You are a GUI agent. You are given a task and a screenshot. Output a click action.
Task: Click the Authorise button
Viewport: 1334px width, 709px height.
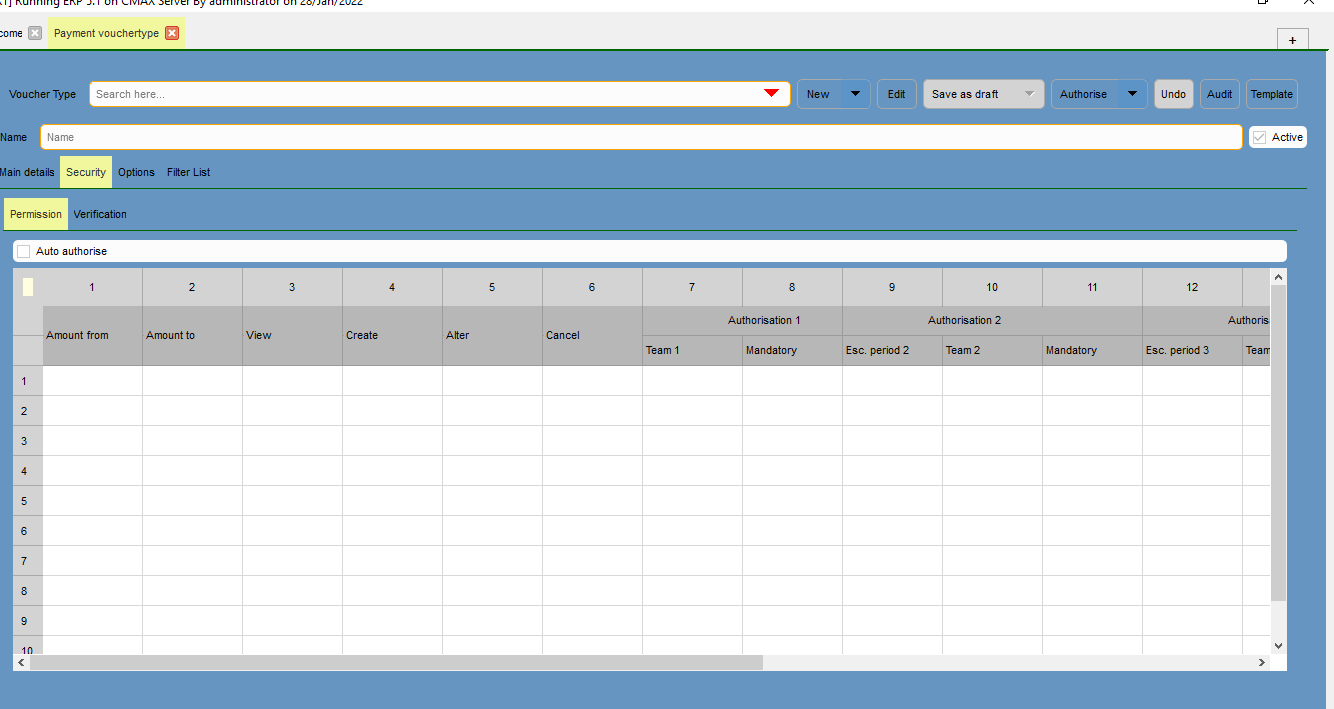[x=1084, y=94]
